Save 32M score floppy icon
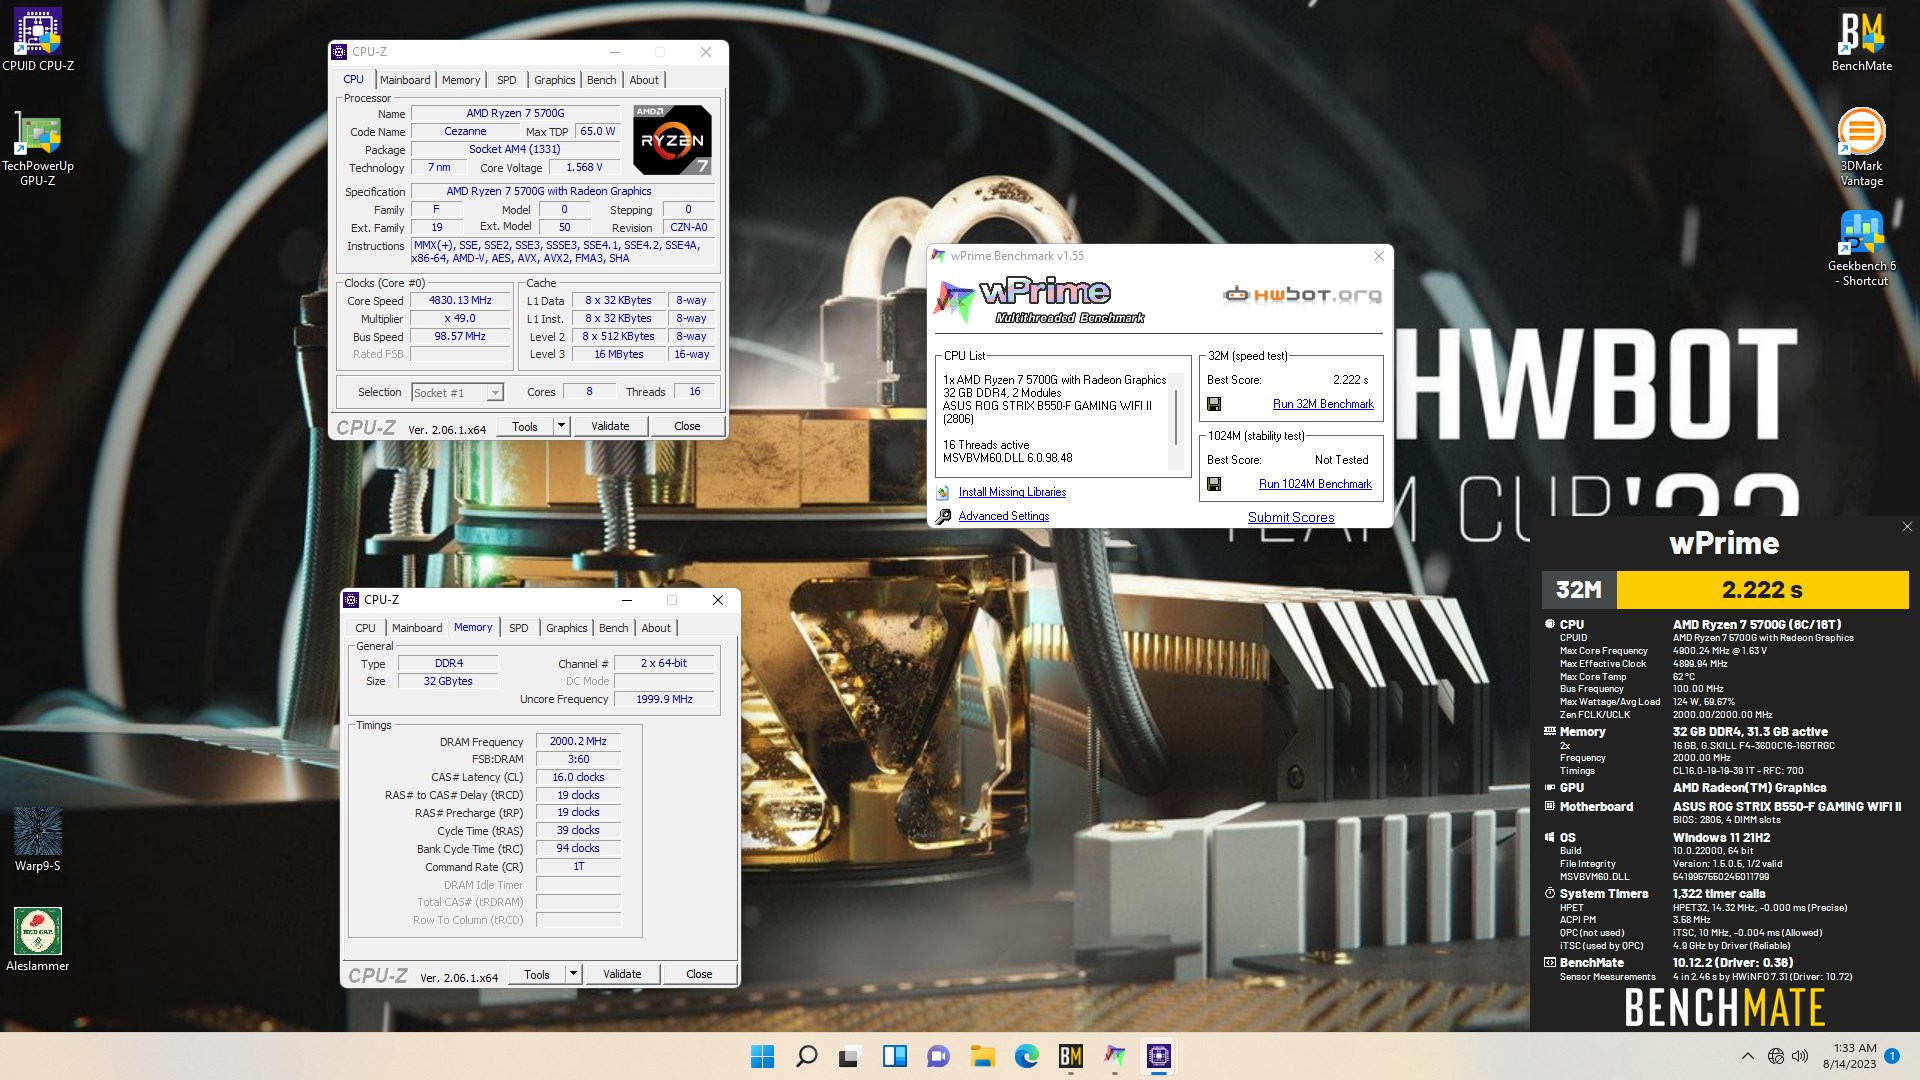Image resolution: width=1920 pixels, height=1080 pixels. (x=1214, y=404)
